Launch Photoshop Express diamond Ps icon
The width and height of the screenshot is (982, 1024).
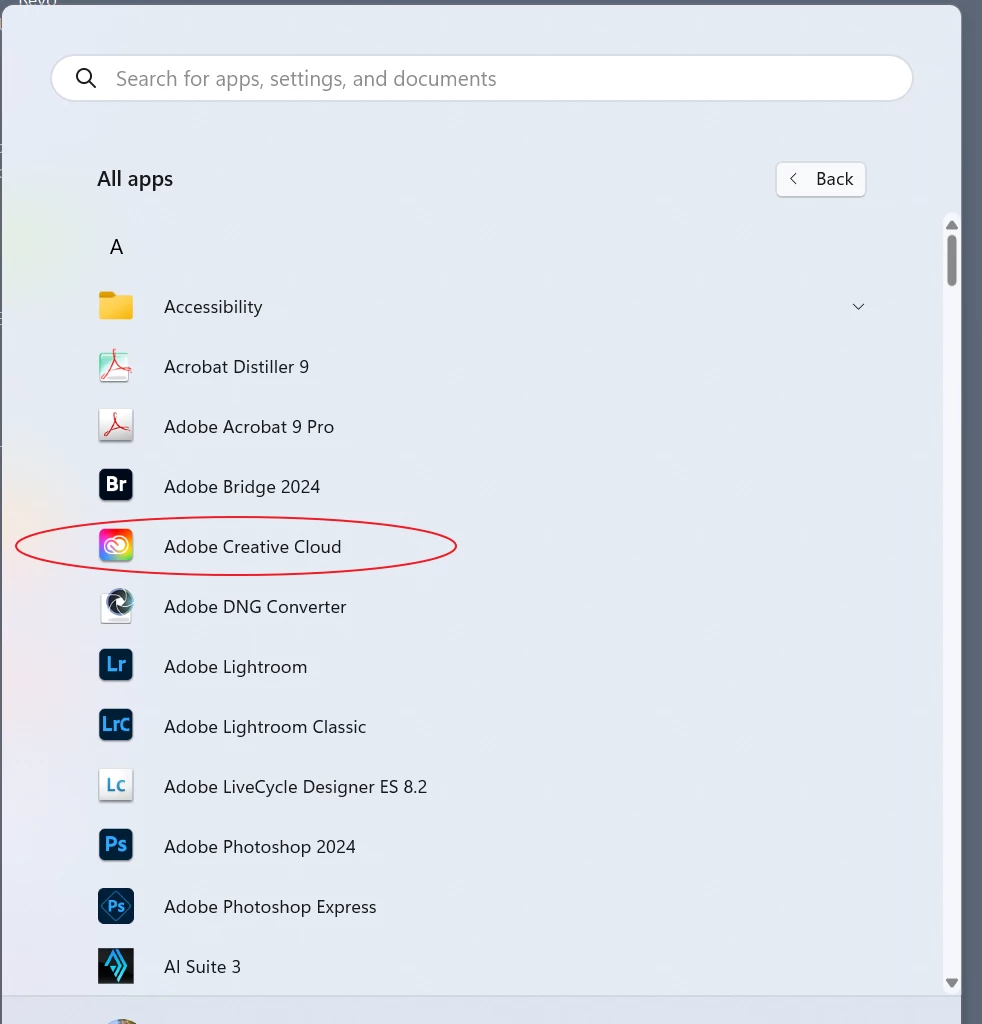(x=116, y=906)
